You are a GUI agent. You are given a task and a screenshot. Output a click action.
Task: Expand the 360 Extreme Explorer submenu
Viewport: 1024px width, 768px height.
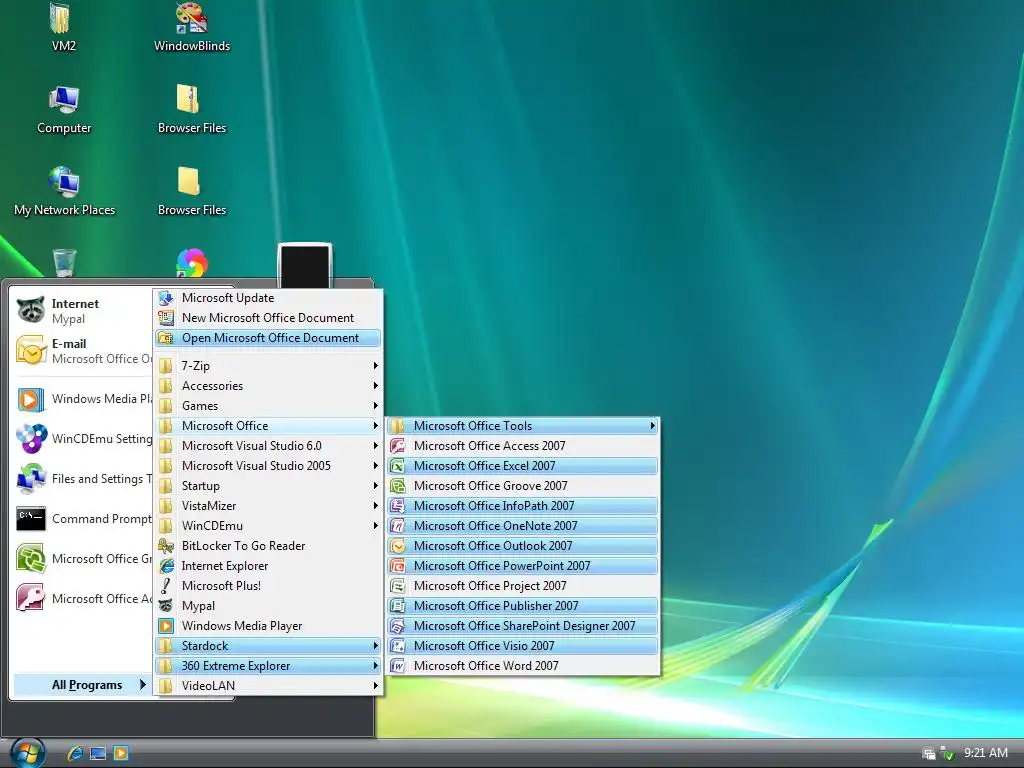tap(268, 666)
